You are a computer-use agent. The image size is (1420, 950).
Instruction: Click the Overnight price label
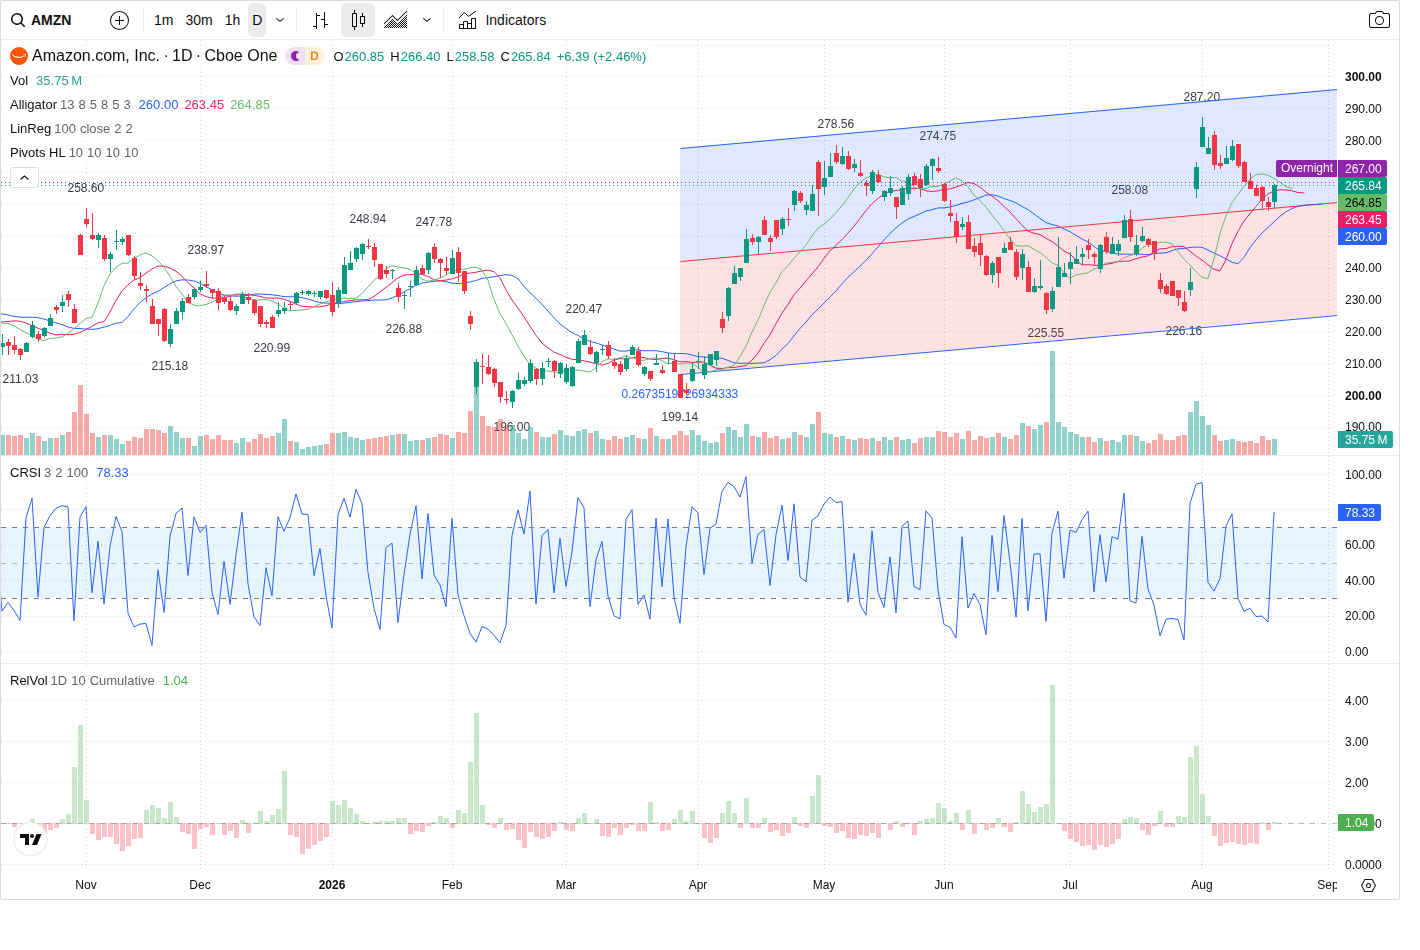click(x=1306, y=169)
